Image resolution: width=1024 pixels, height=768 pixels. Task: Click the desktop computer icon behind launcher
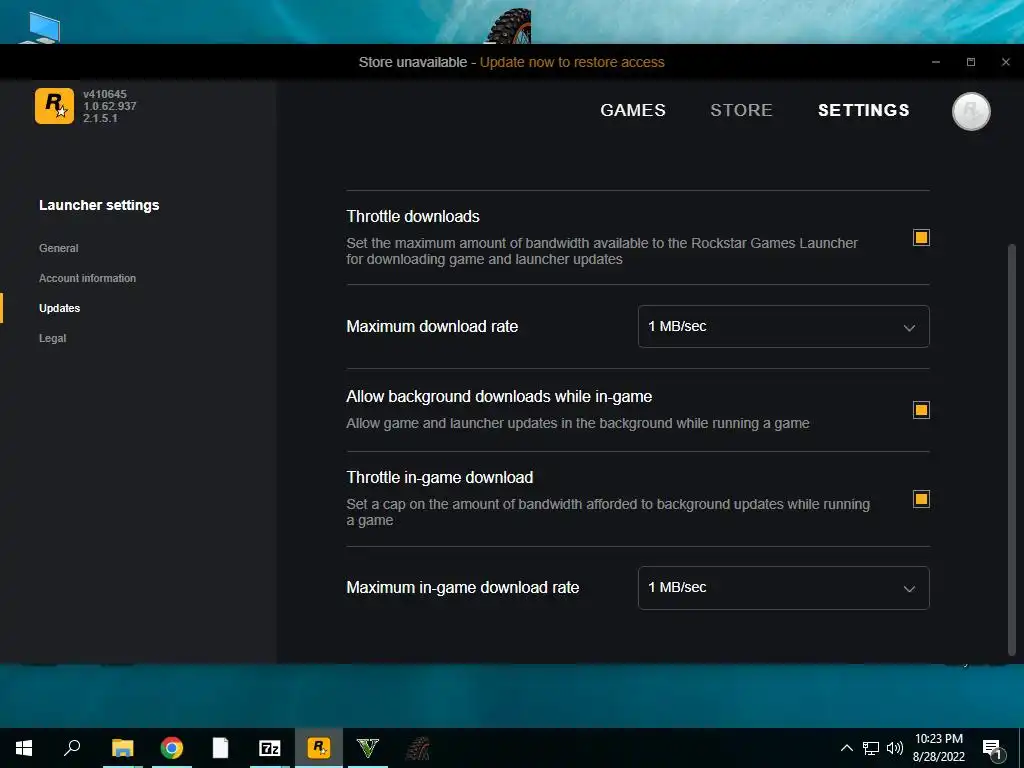click(43, 27)
